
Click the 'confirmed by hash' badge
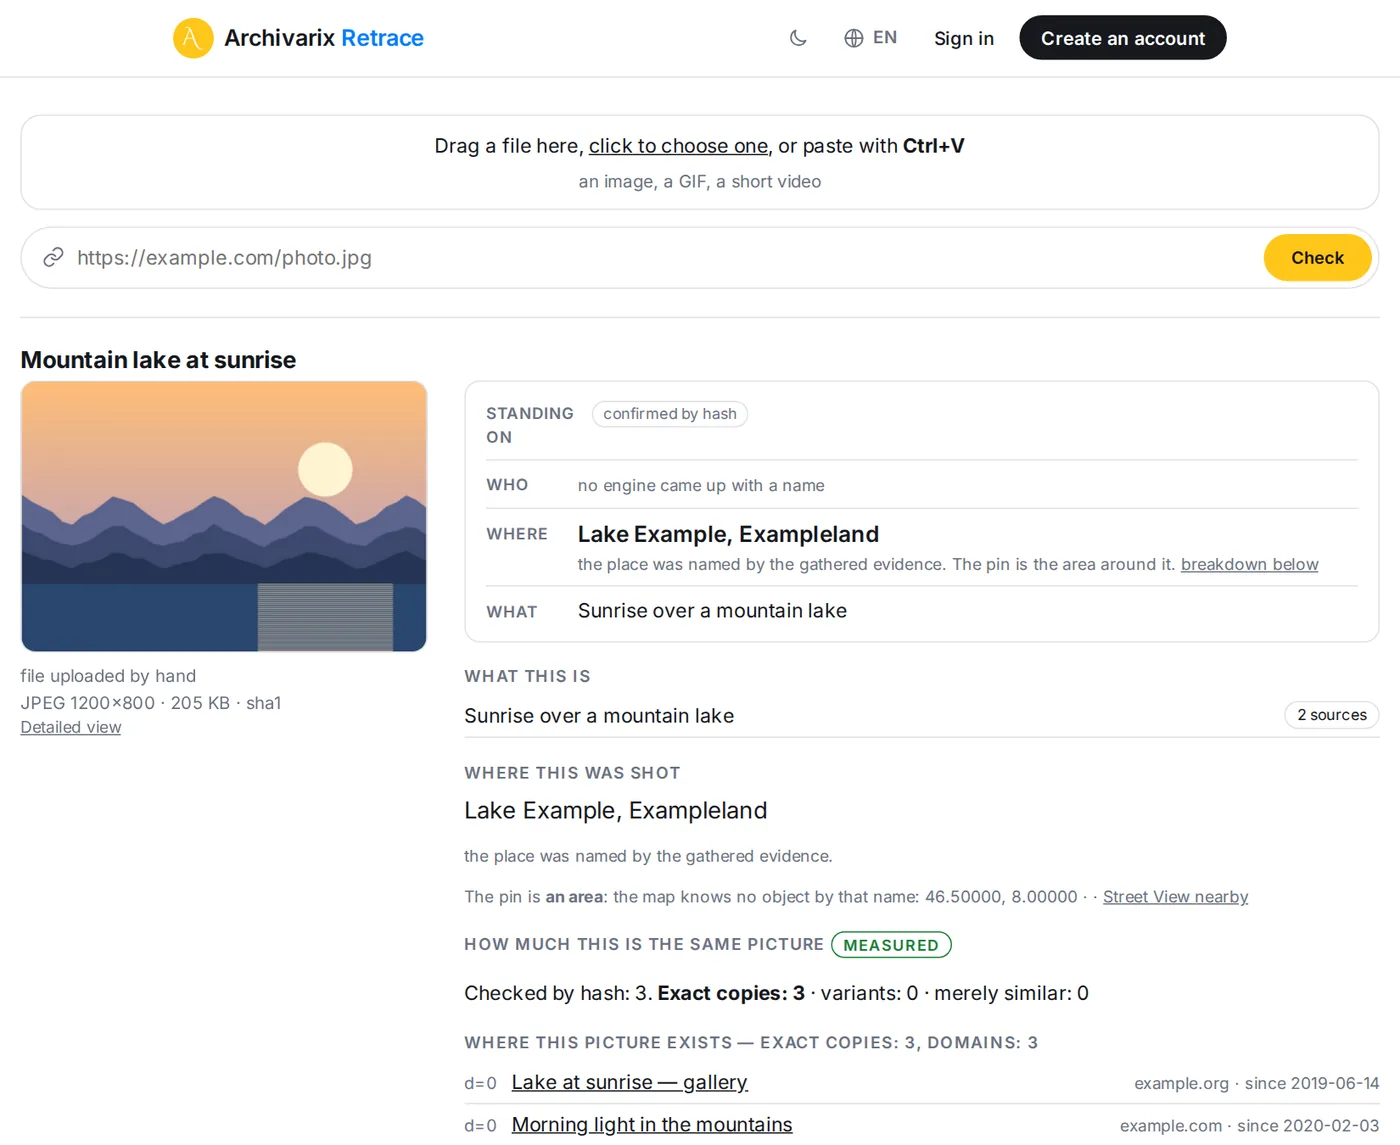(x=670, y=414)
